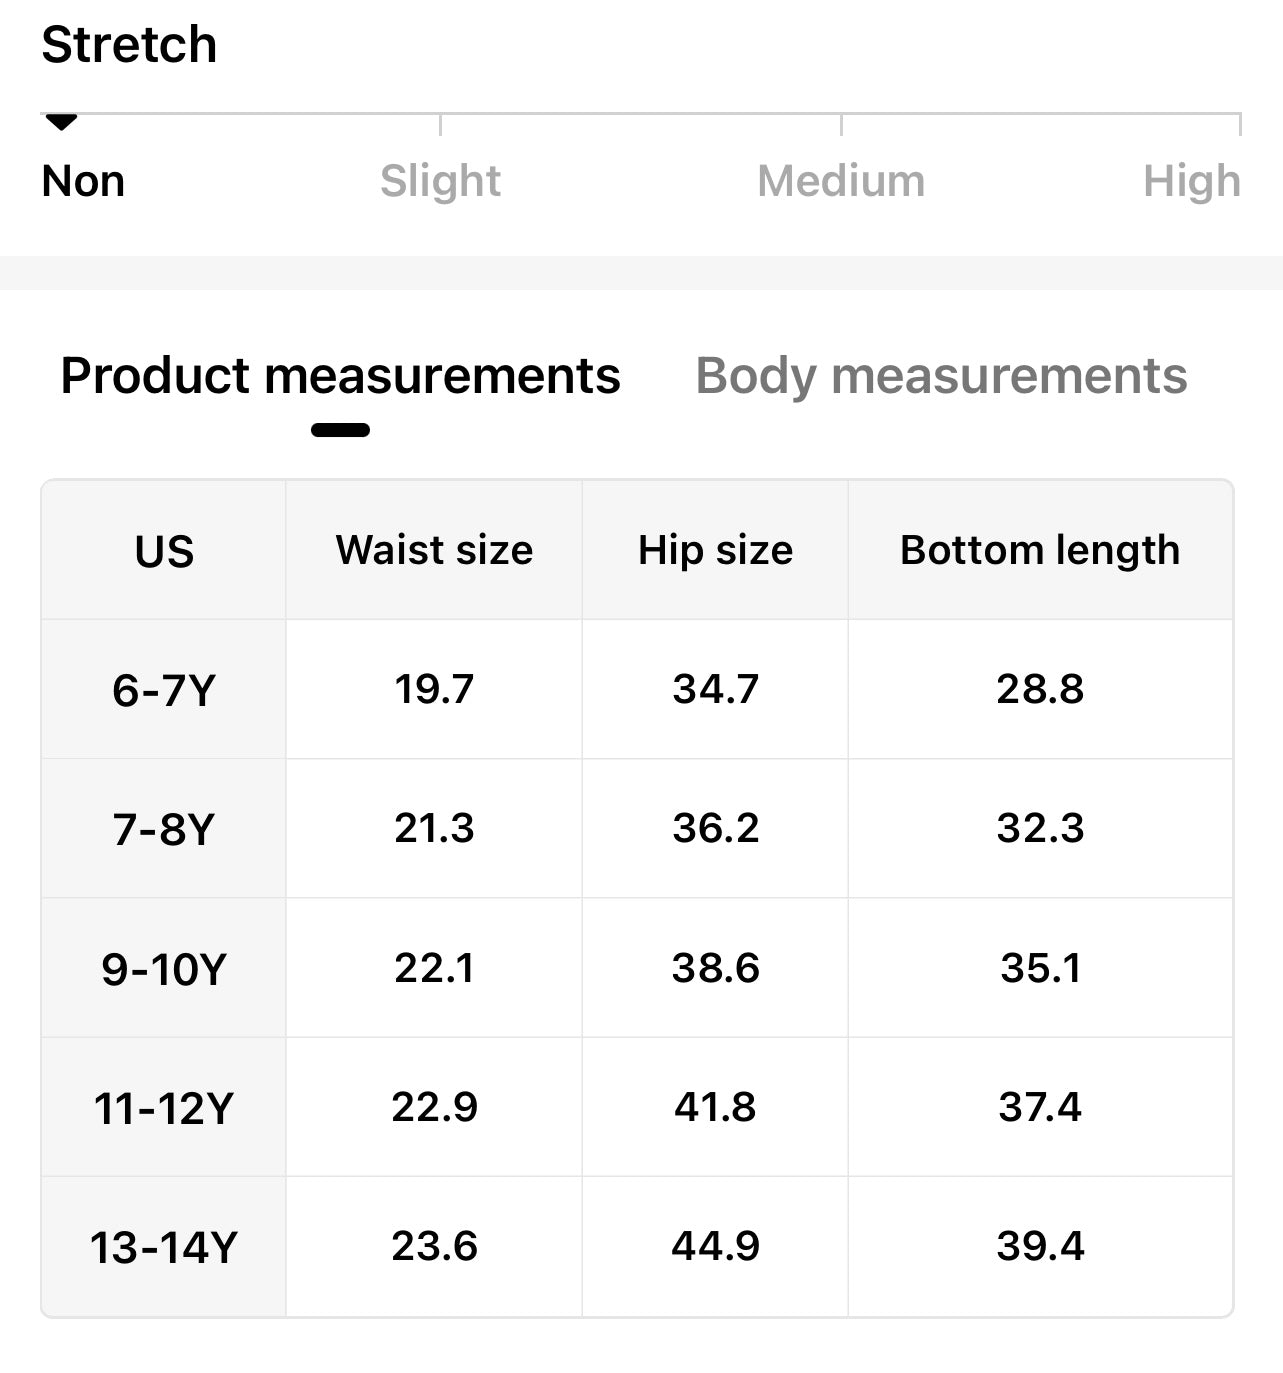Click the US column header
This screenshot has height=1373, width=1283.
click(x=164, y=551)
